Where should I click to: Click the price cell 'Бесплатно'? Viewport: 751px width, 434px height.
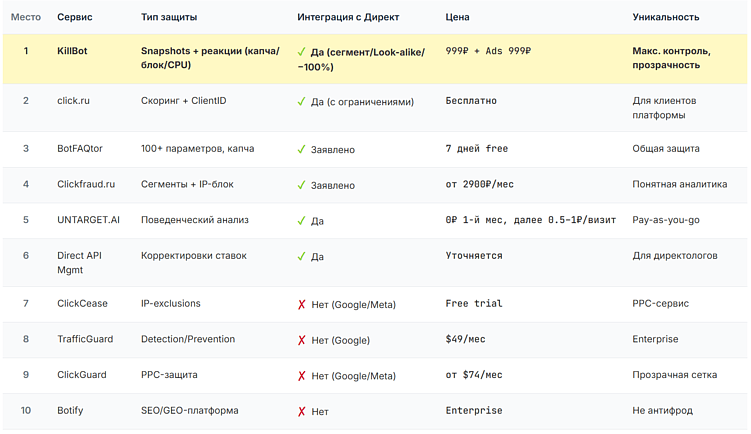tap(471, 101)
